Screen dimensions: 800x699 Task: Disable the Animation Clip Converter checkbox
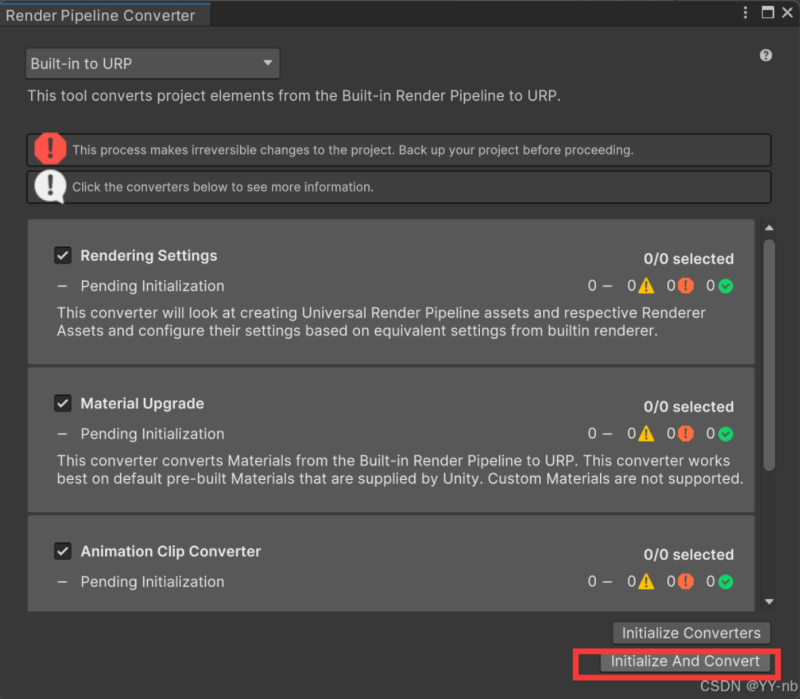63,552
